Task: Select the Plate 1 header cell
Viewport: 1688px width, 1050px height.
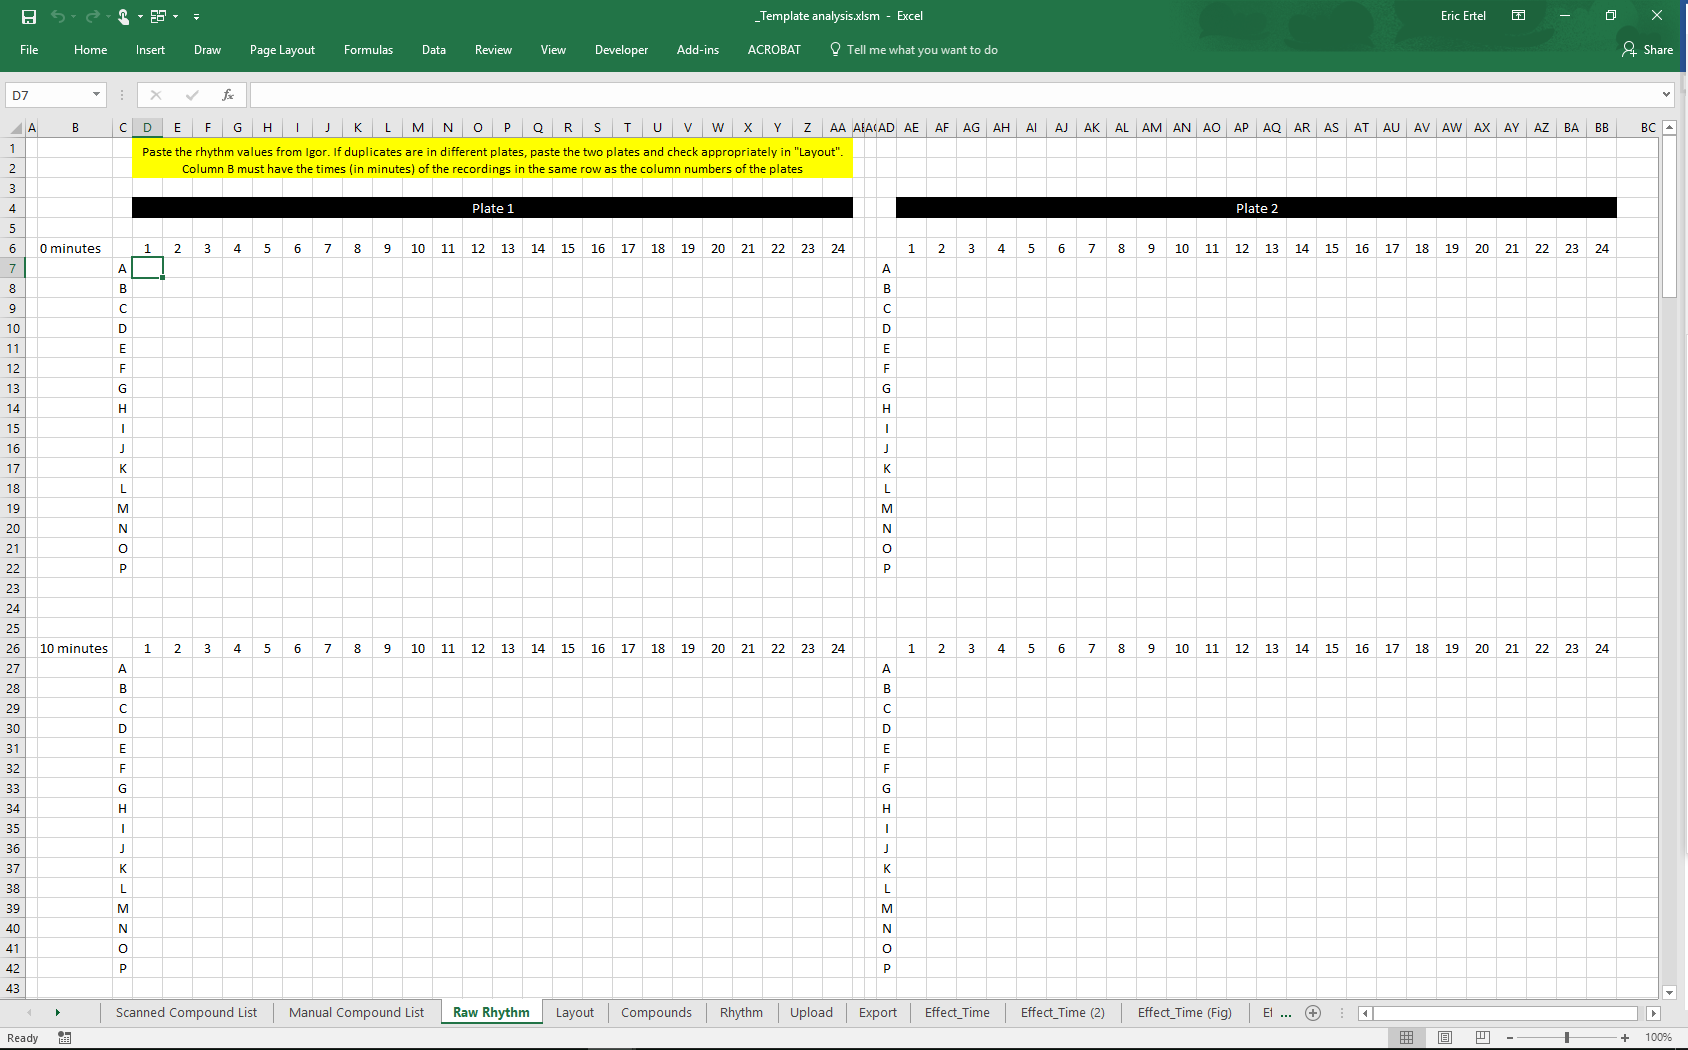Action: [x=492, y=208]
